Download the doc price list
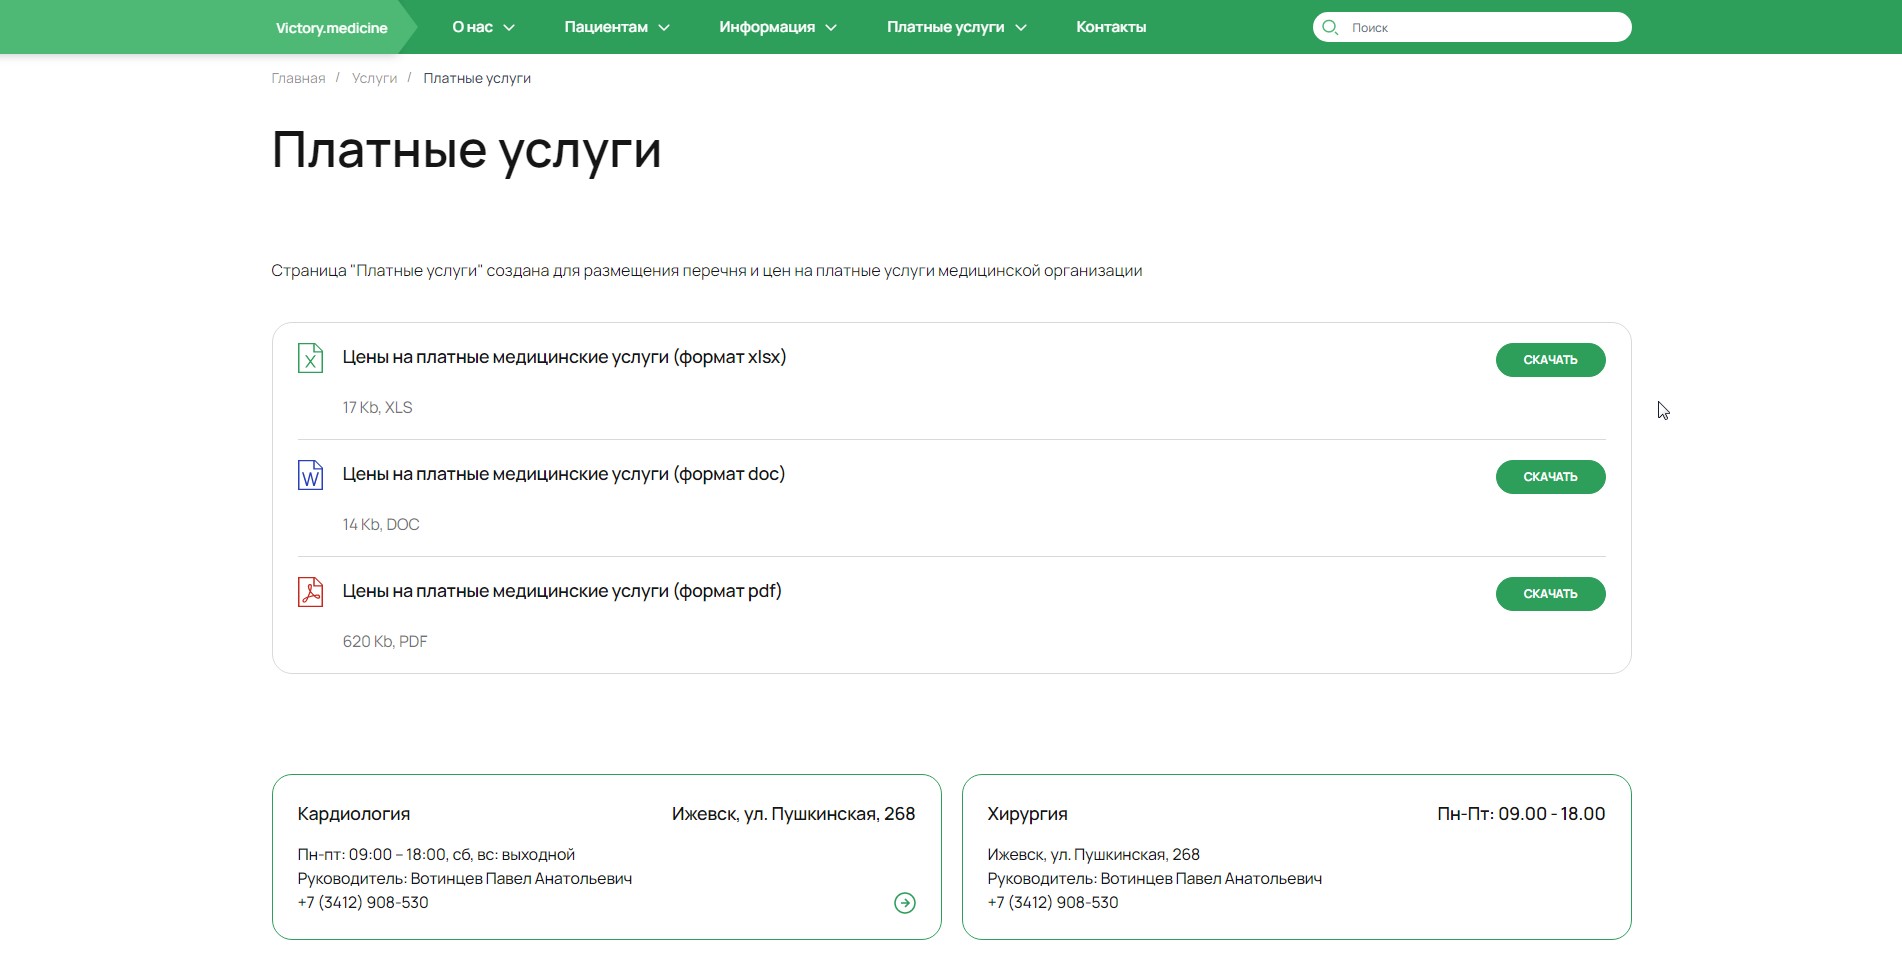The width and height of the screenshot is (1902, 968). click(x=1550, y=477)
